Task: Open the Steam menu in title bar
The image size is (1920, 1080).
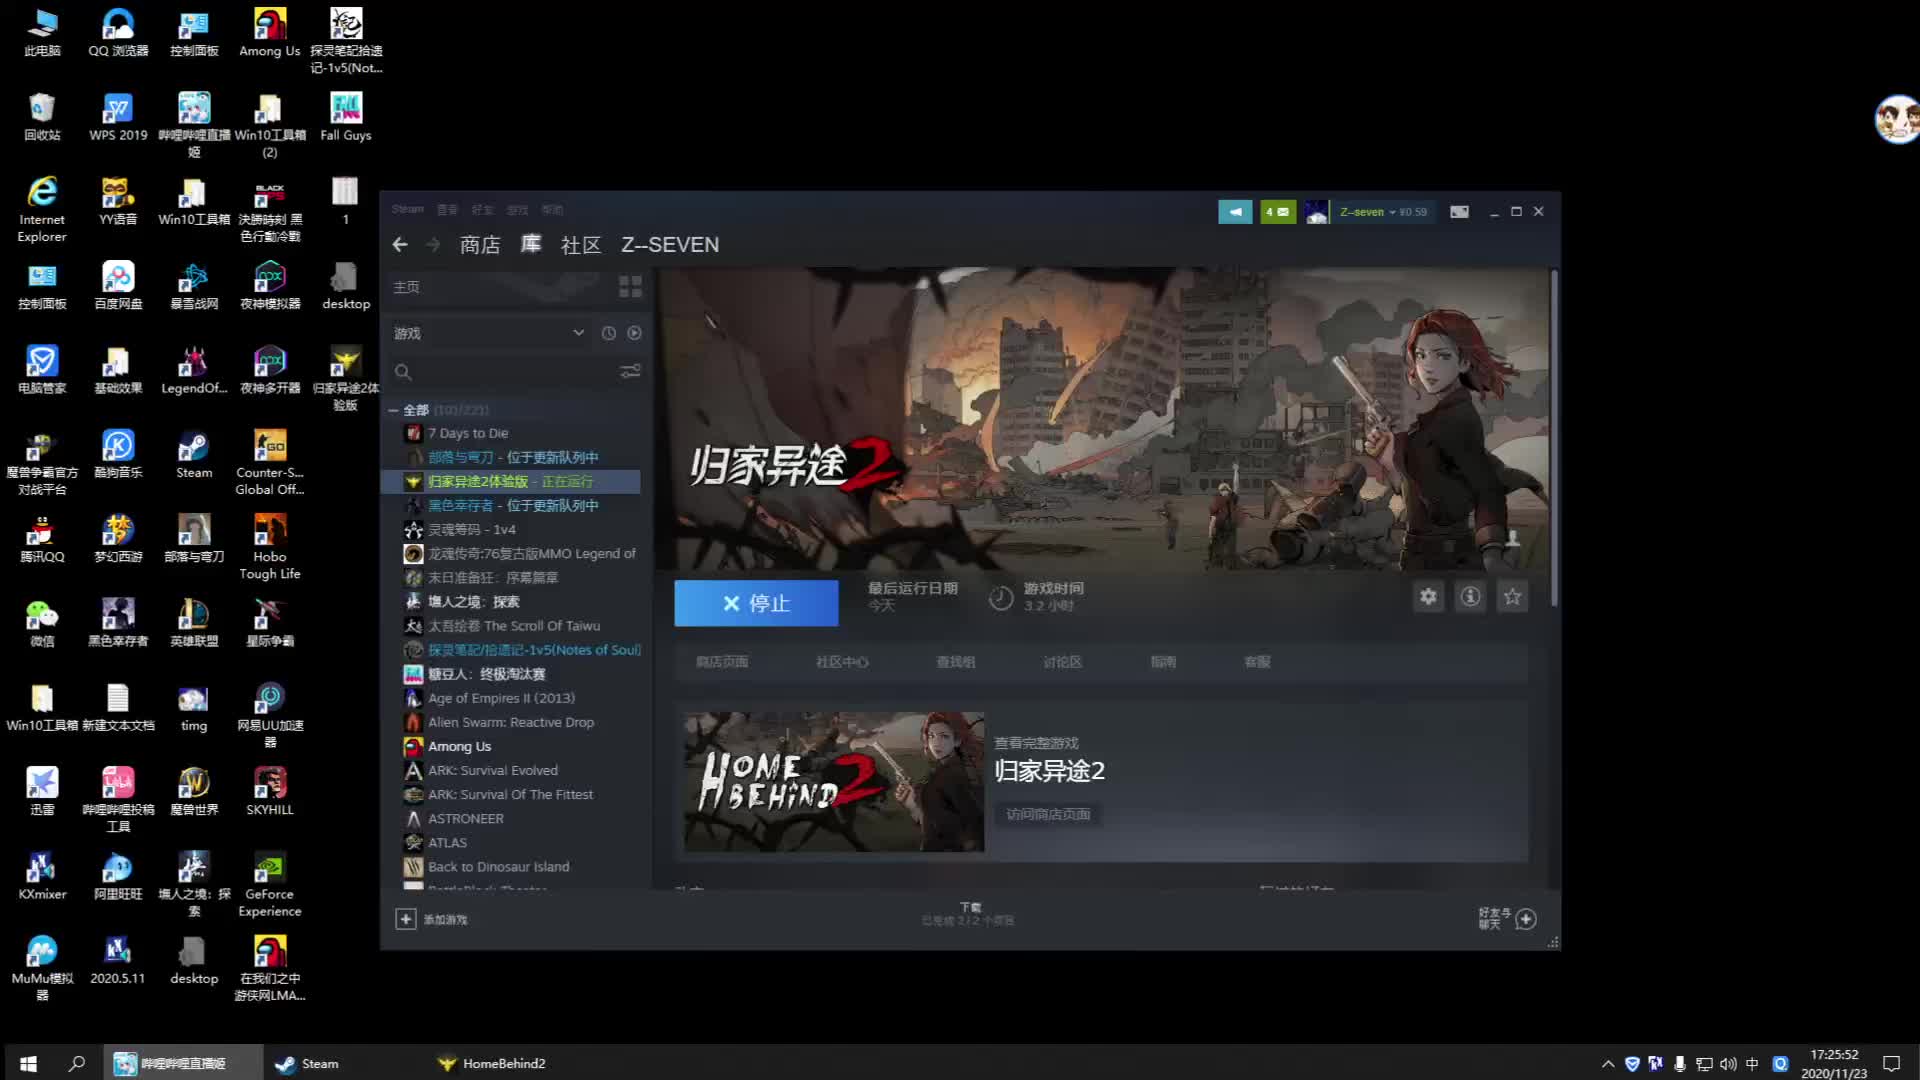Action: 408,210
